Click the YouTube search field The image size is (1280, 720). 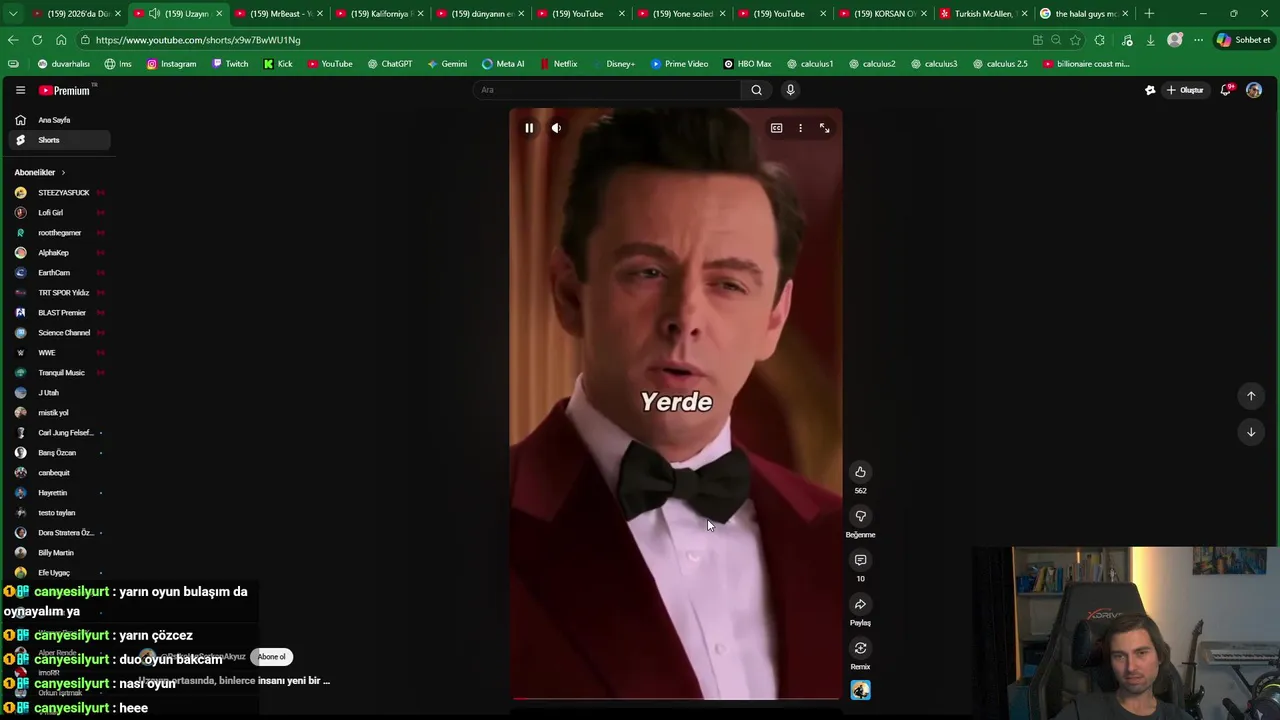(x=608, y=90)
